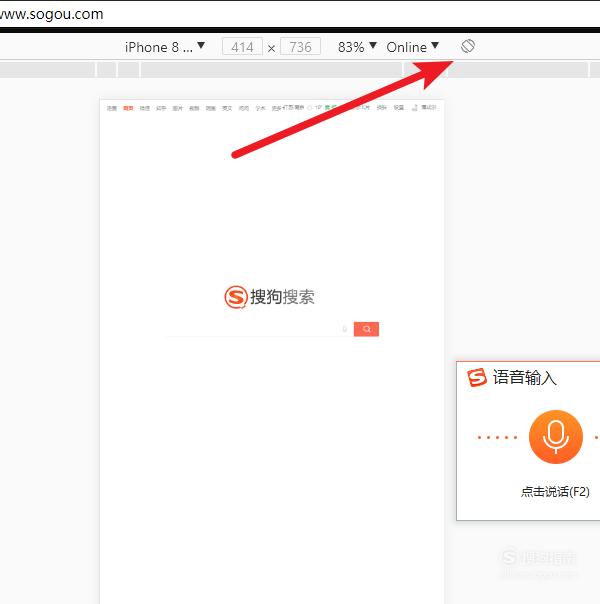Click the 414 width input field
The height and width of the screenshot is (604, 600).
click(x=242, y=47)
